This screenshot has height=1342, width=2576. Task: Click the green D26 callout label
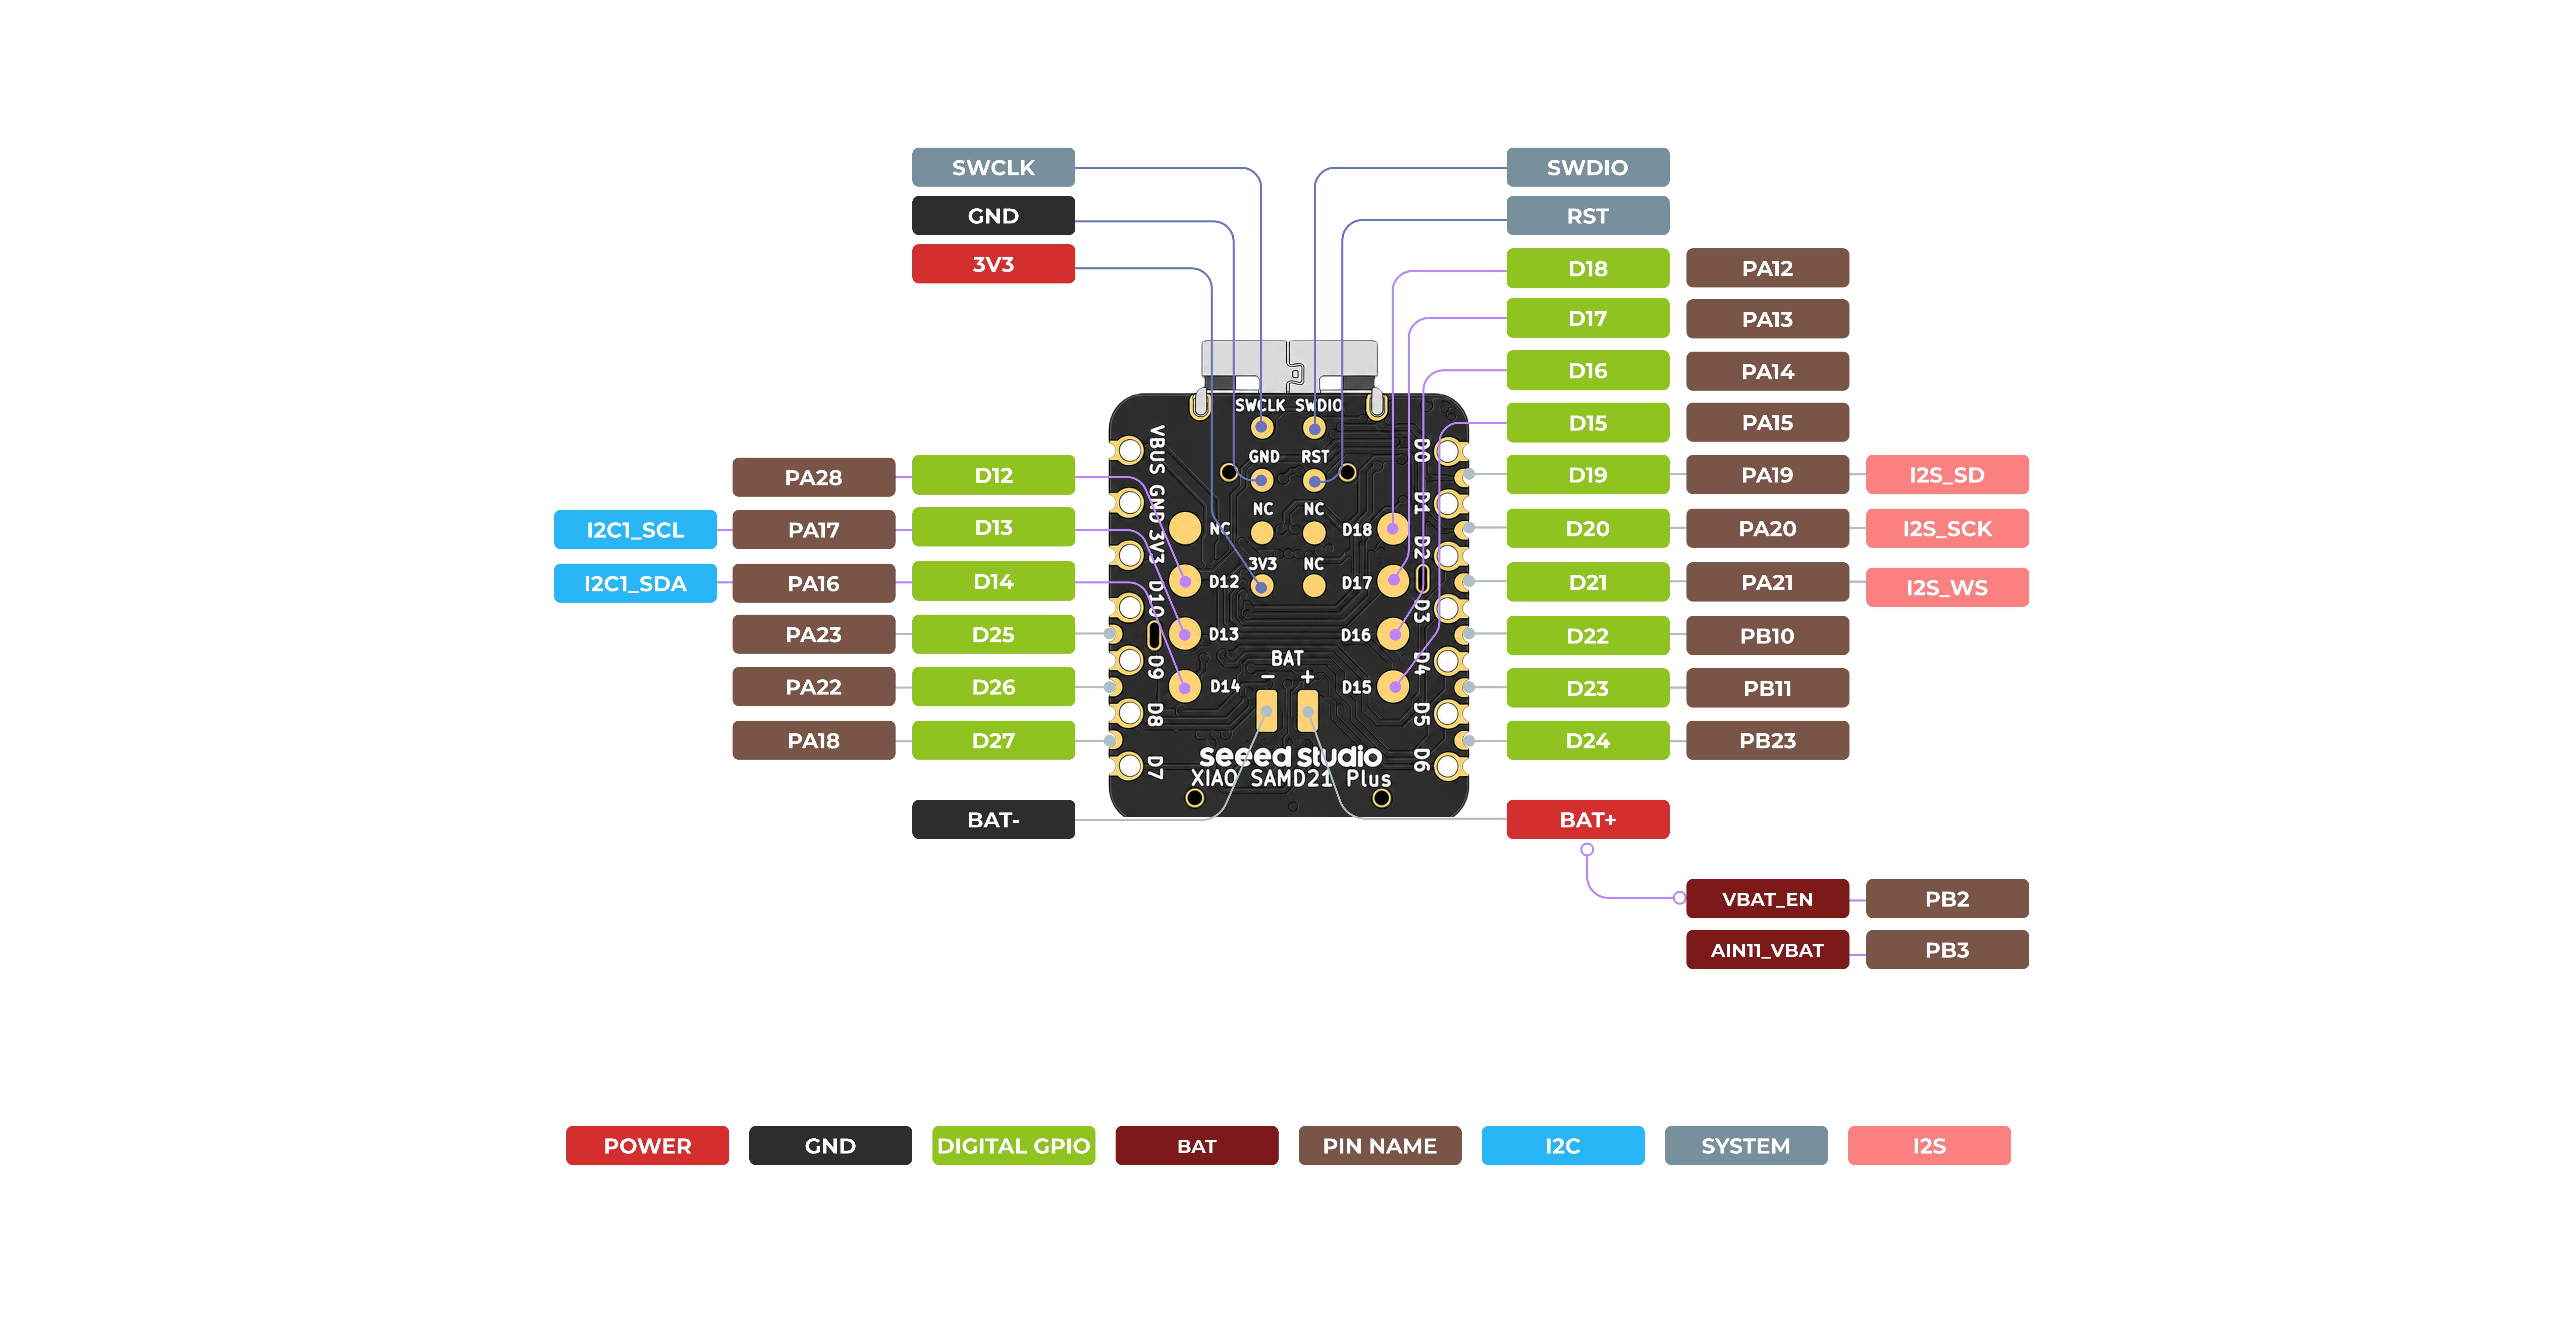click(x=993, y=687)
